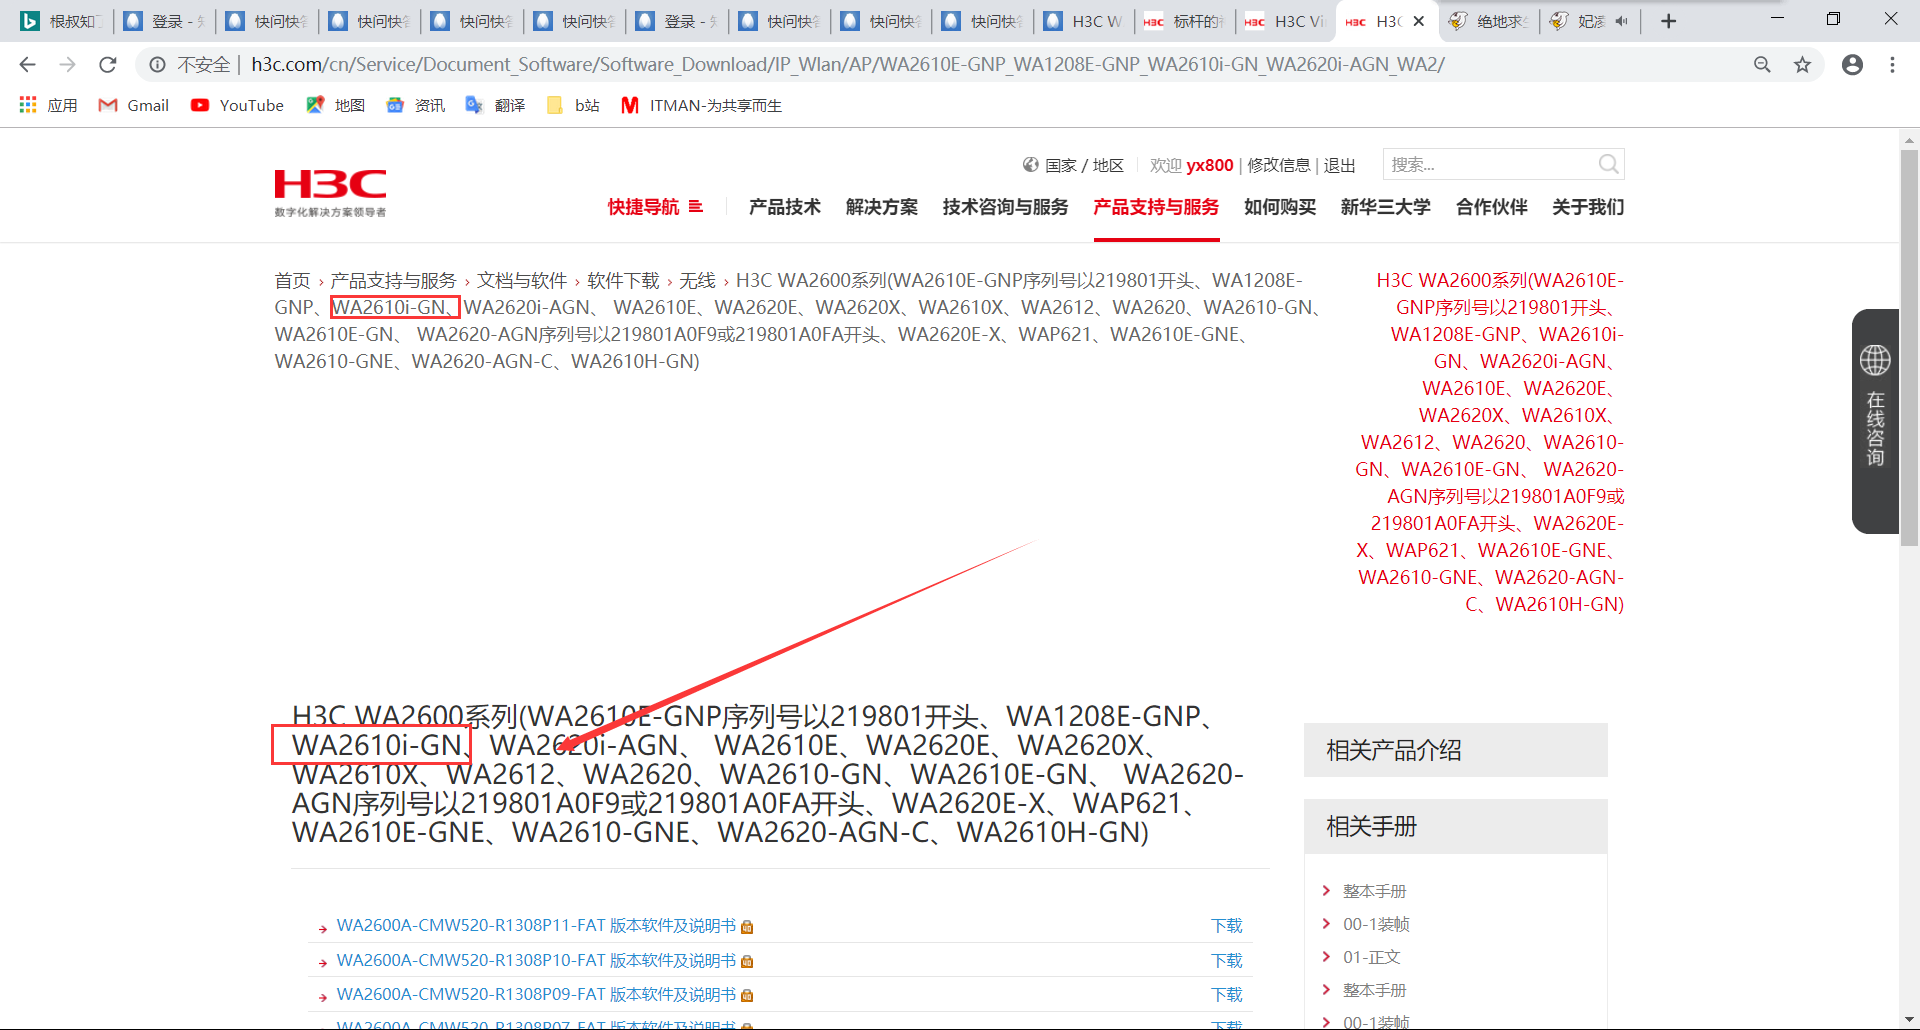Open the 产品支持与服务 menu
This screenshot has height=1030, width=1920.
(x=1156, y=207)
